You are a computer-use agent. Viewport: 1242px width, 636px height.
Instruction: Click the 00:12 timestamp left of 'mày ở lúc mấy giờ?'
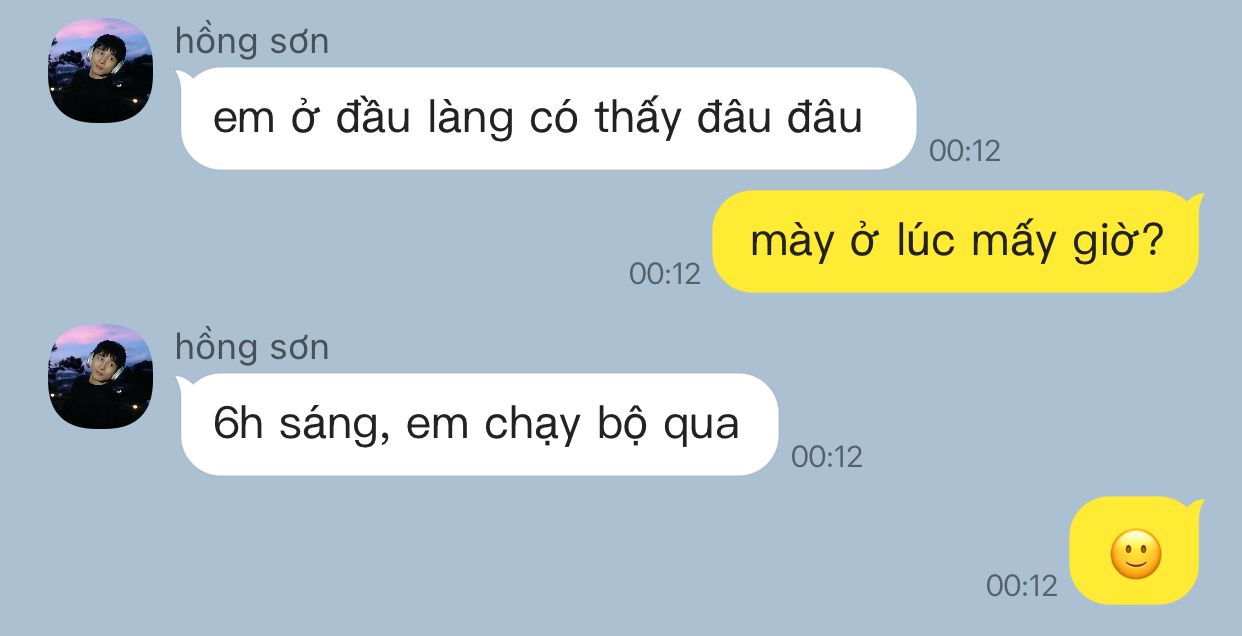pos(665,273)
